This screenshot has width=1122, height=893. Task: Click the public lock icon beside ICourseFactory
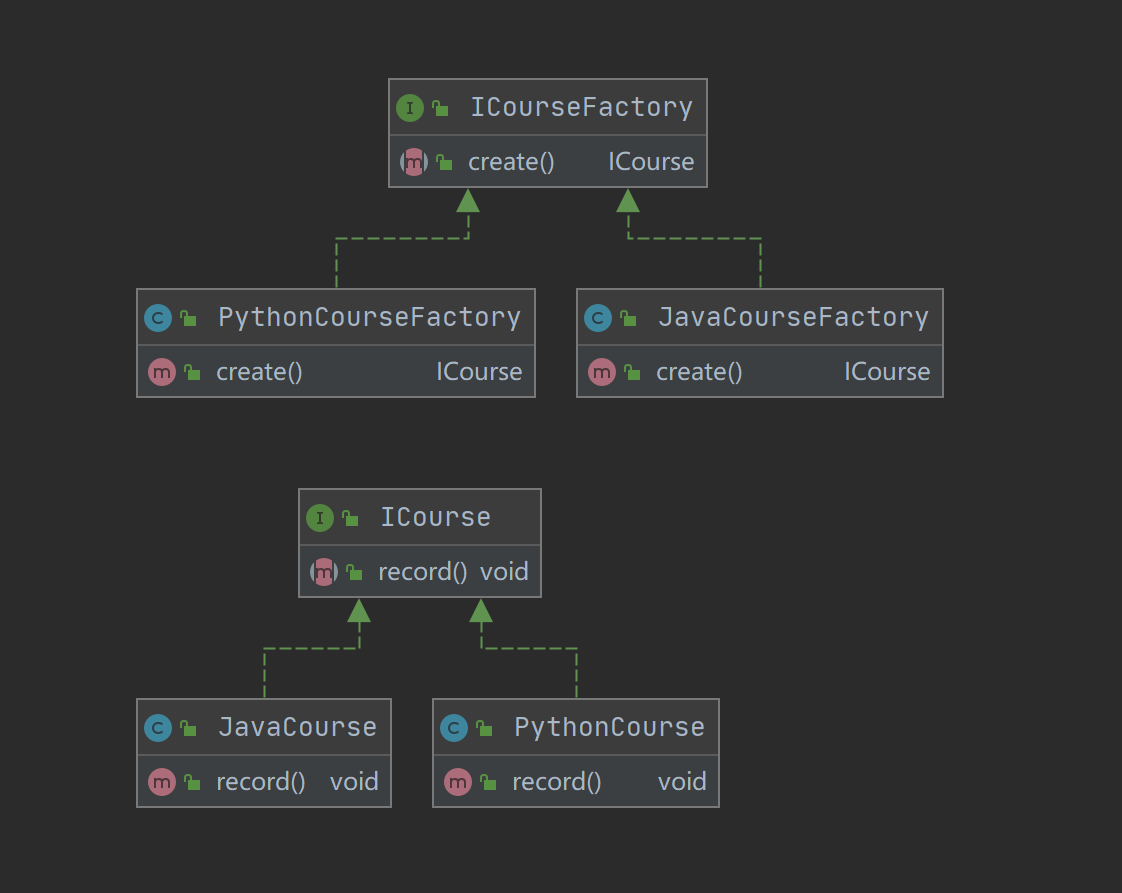[440, 109]
